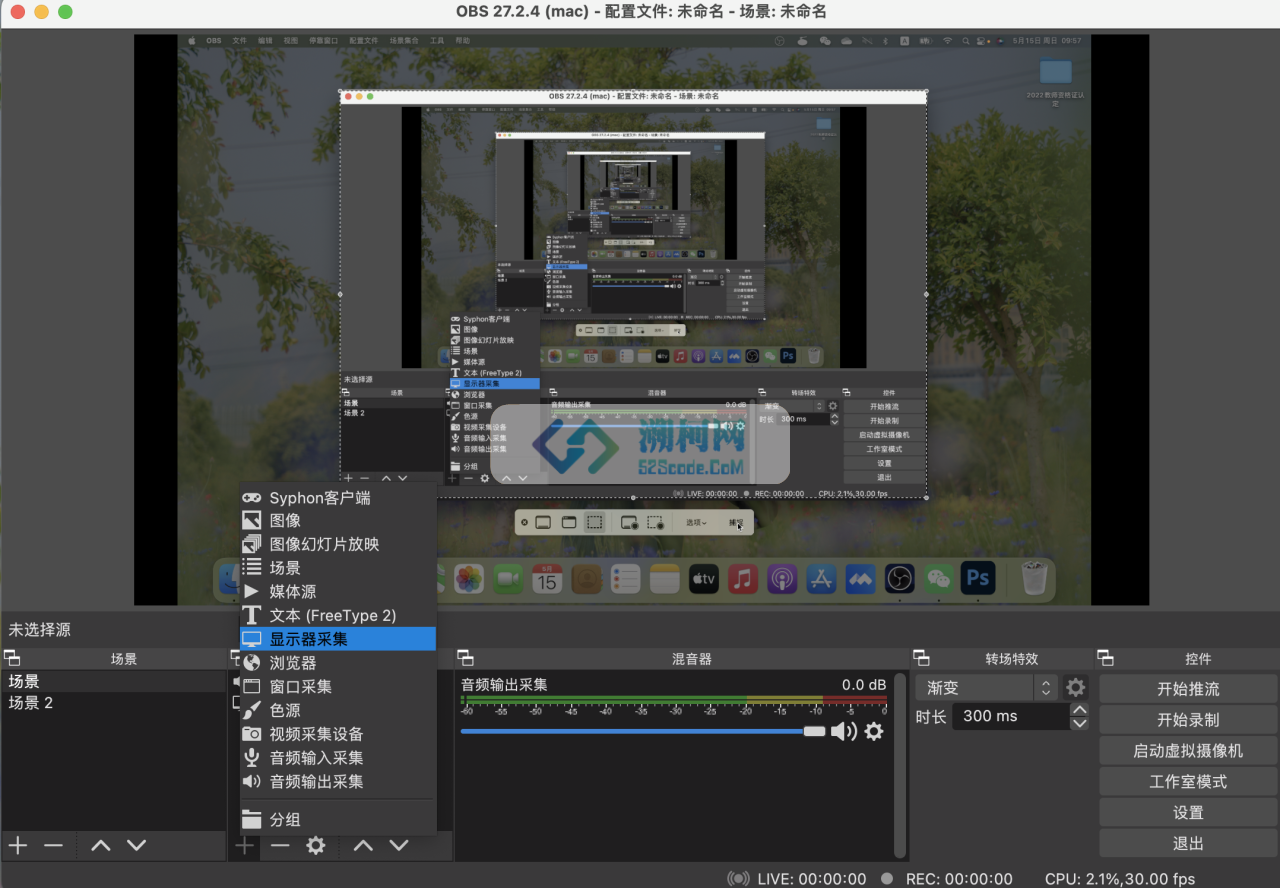
Task: Click the Music icon in the large previewed dock
Action: (742, 578)
